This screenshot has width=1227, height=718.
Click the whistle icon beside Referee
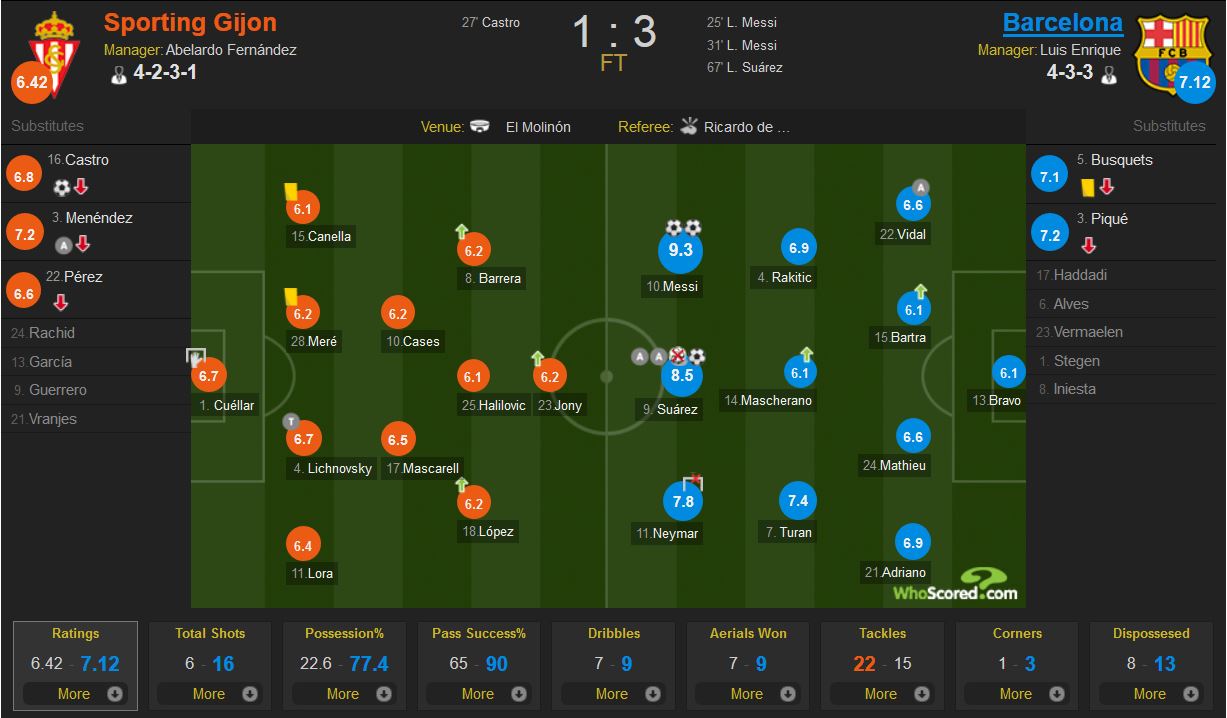(x=689, y=126)
